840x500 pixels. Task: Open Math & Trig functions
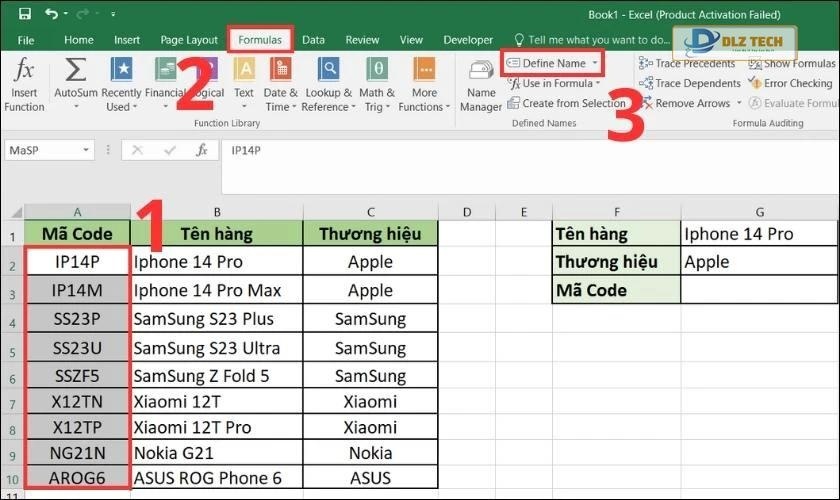click(x=378, y=72)
